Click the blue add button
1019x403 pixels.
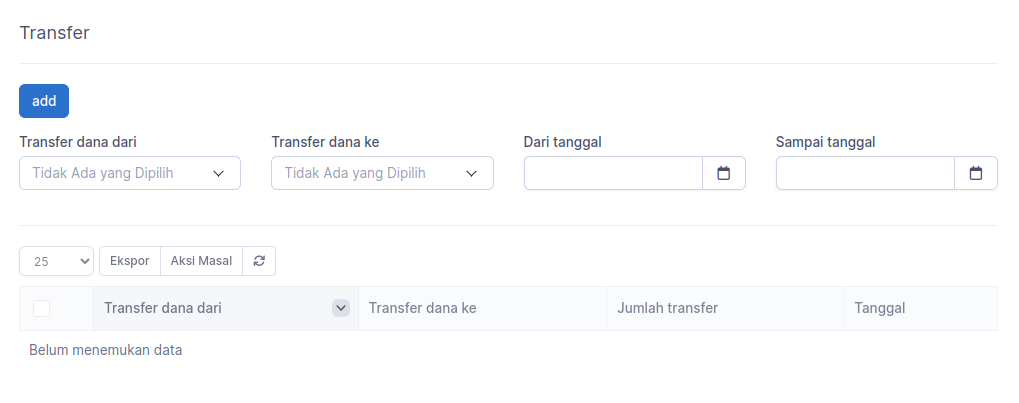tap(44, 101)
